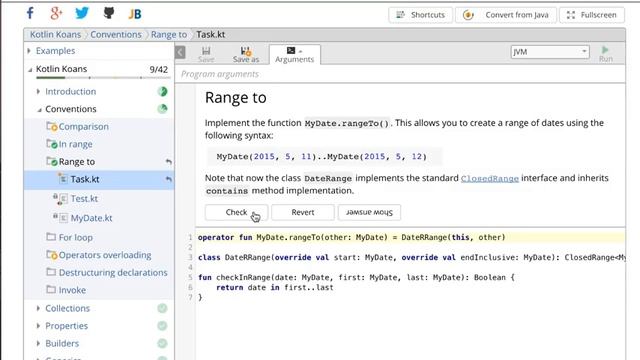Open the Facebook share icon
Viewport: 640px width, 360px height.
click(x=30, y=13)
